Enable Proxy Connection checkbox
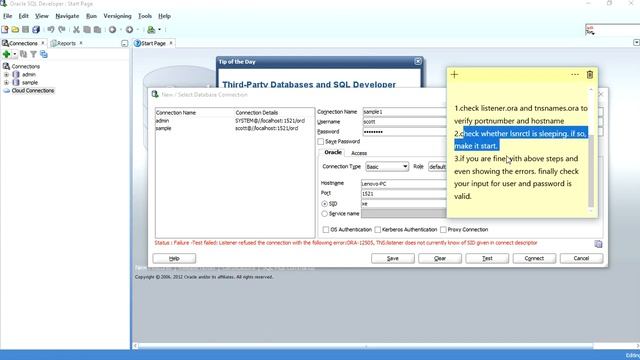 pos(443,230)
